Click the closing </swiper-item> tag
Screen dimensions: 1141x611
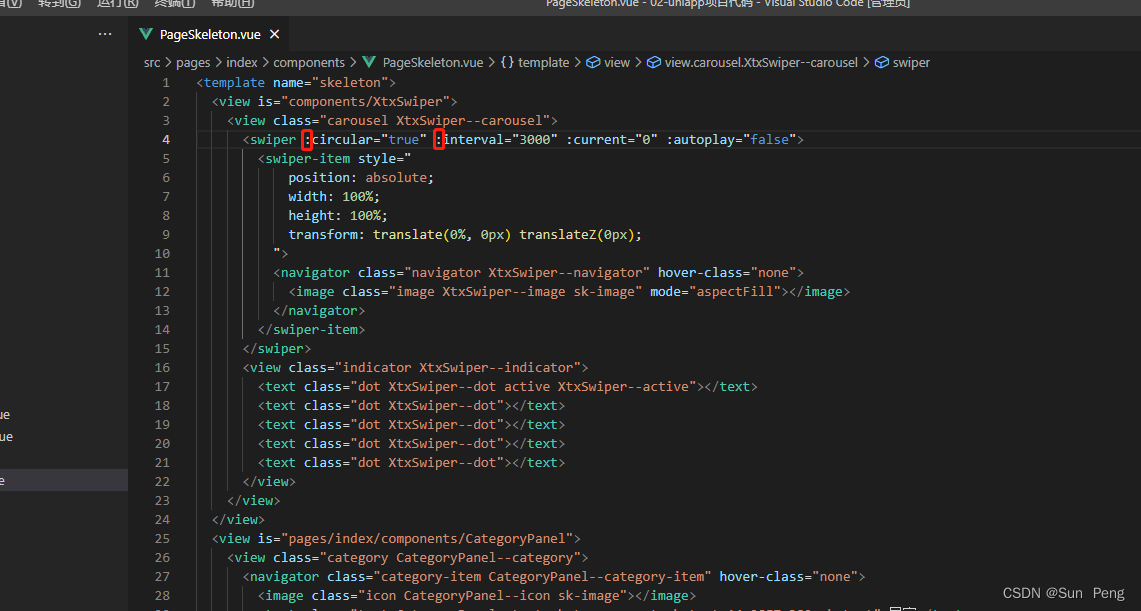(x=311, y=330)
